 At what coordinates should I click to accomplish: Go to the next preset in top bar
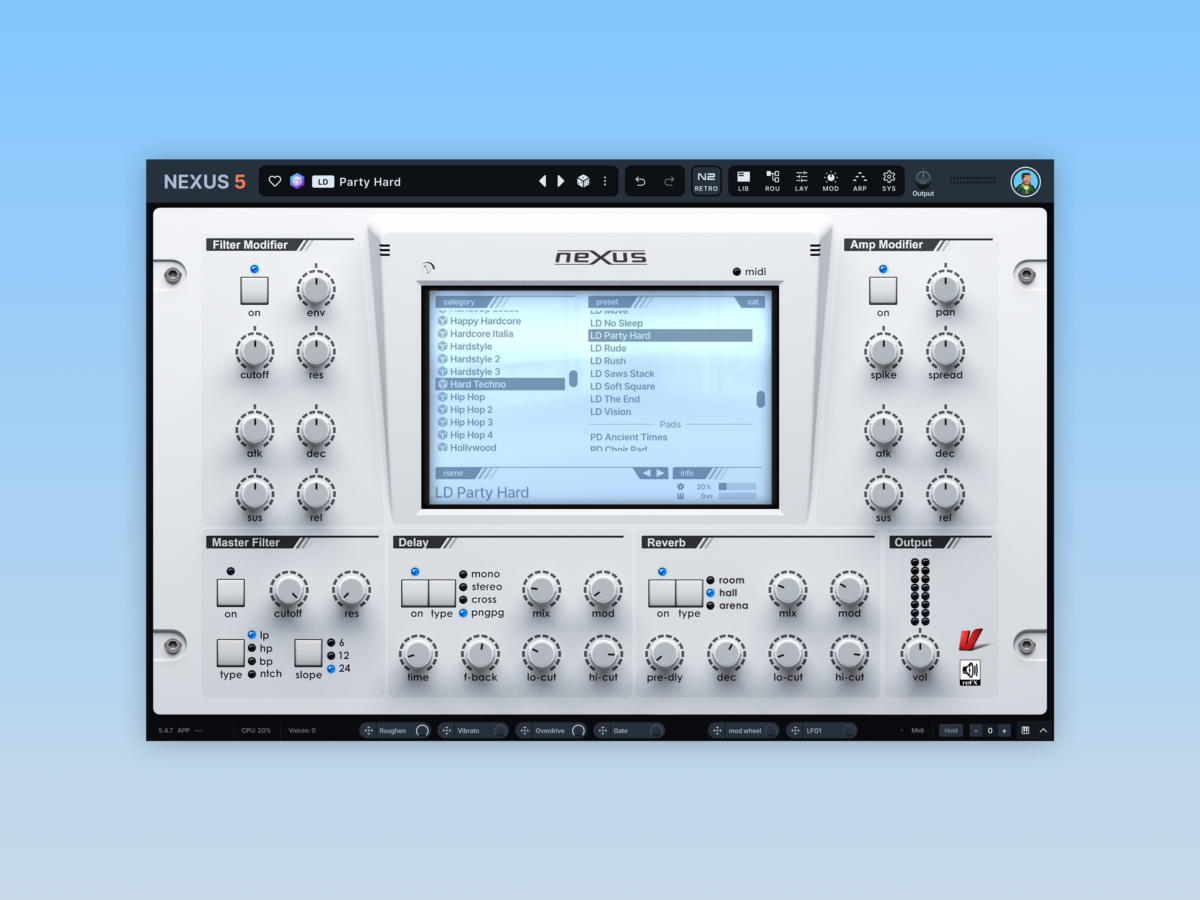click(x=561, y=181)
